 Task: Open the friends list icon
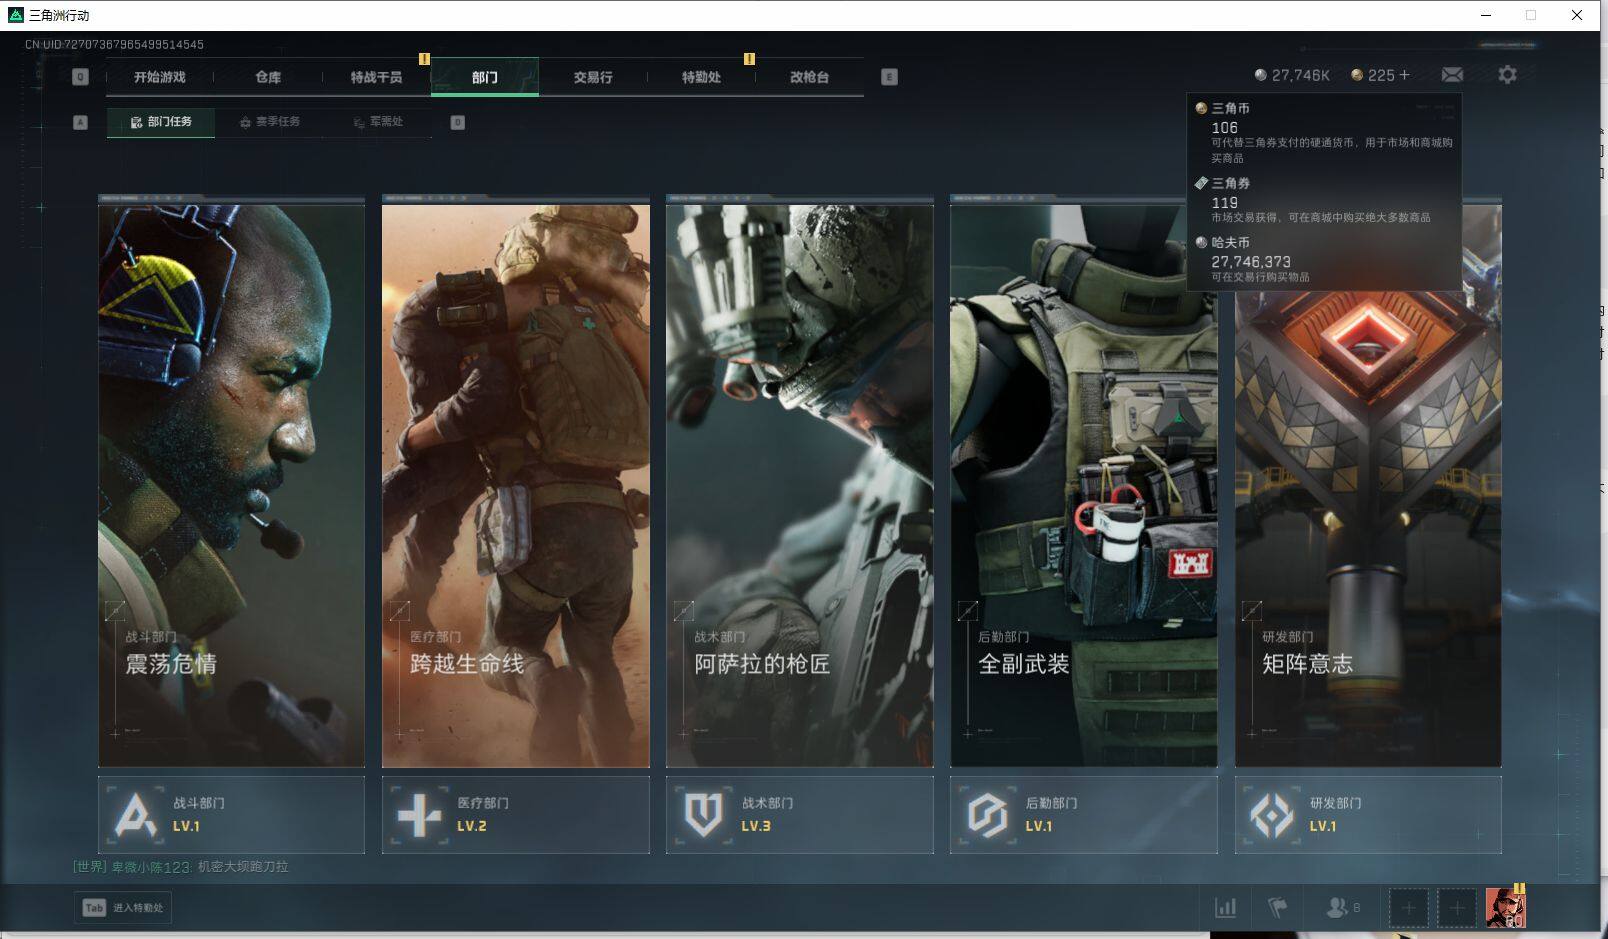[x=1337, y=907]
